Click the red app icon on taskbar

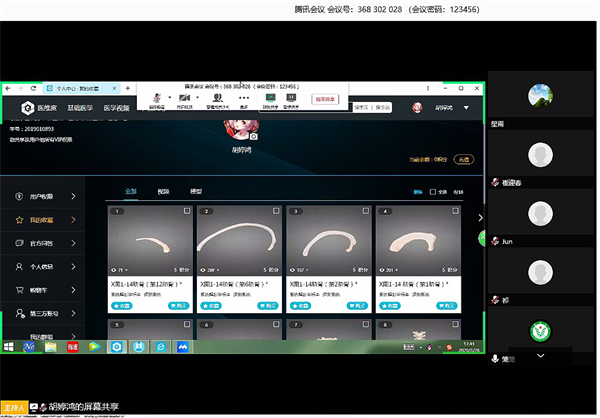coord(73,347)
